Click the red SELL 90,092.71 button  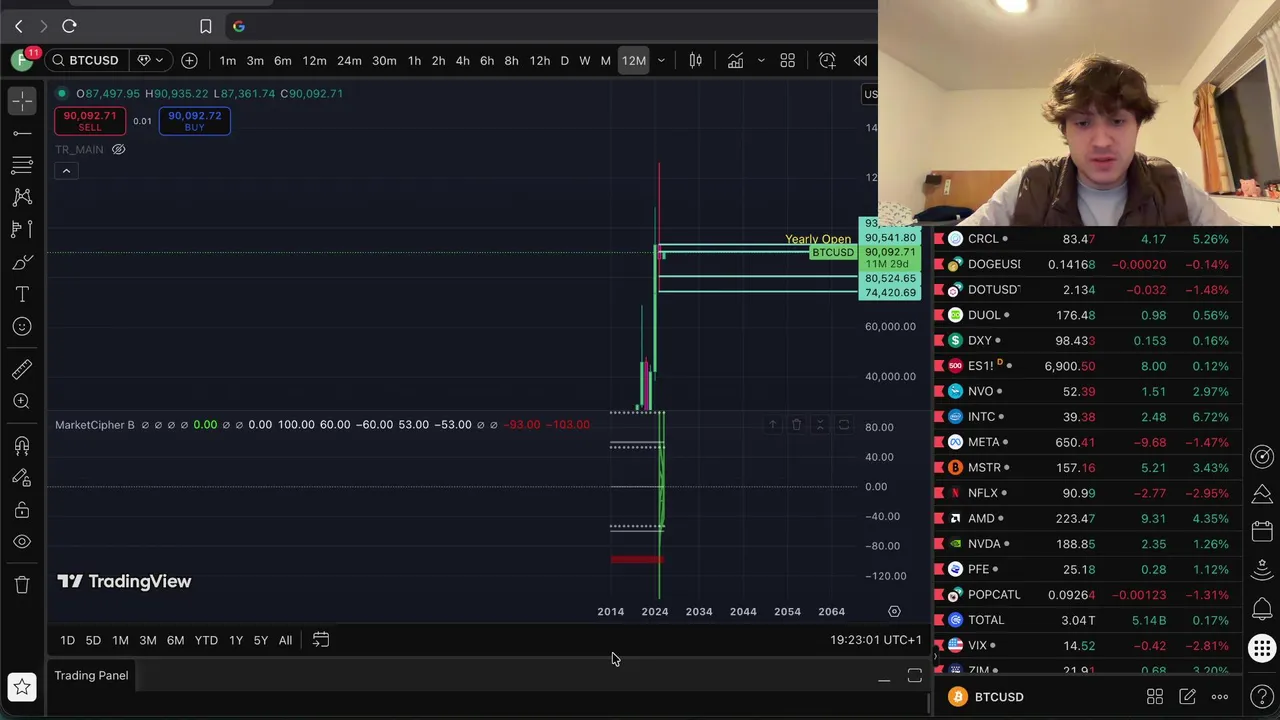click(x=90, y=121)
